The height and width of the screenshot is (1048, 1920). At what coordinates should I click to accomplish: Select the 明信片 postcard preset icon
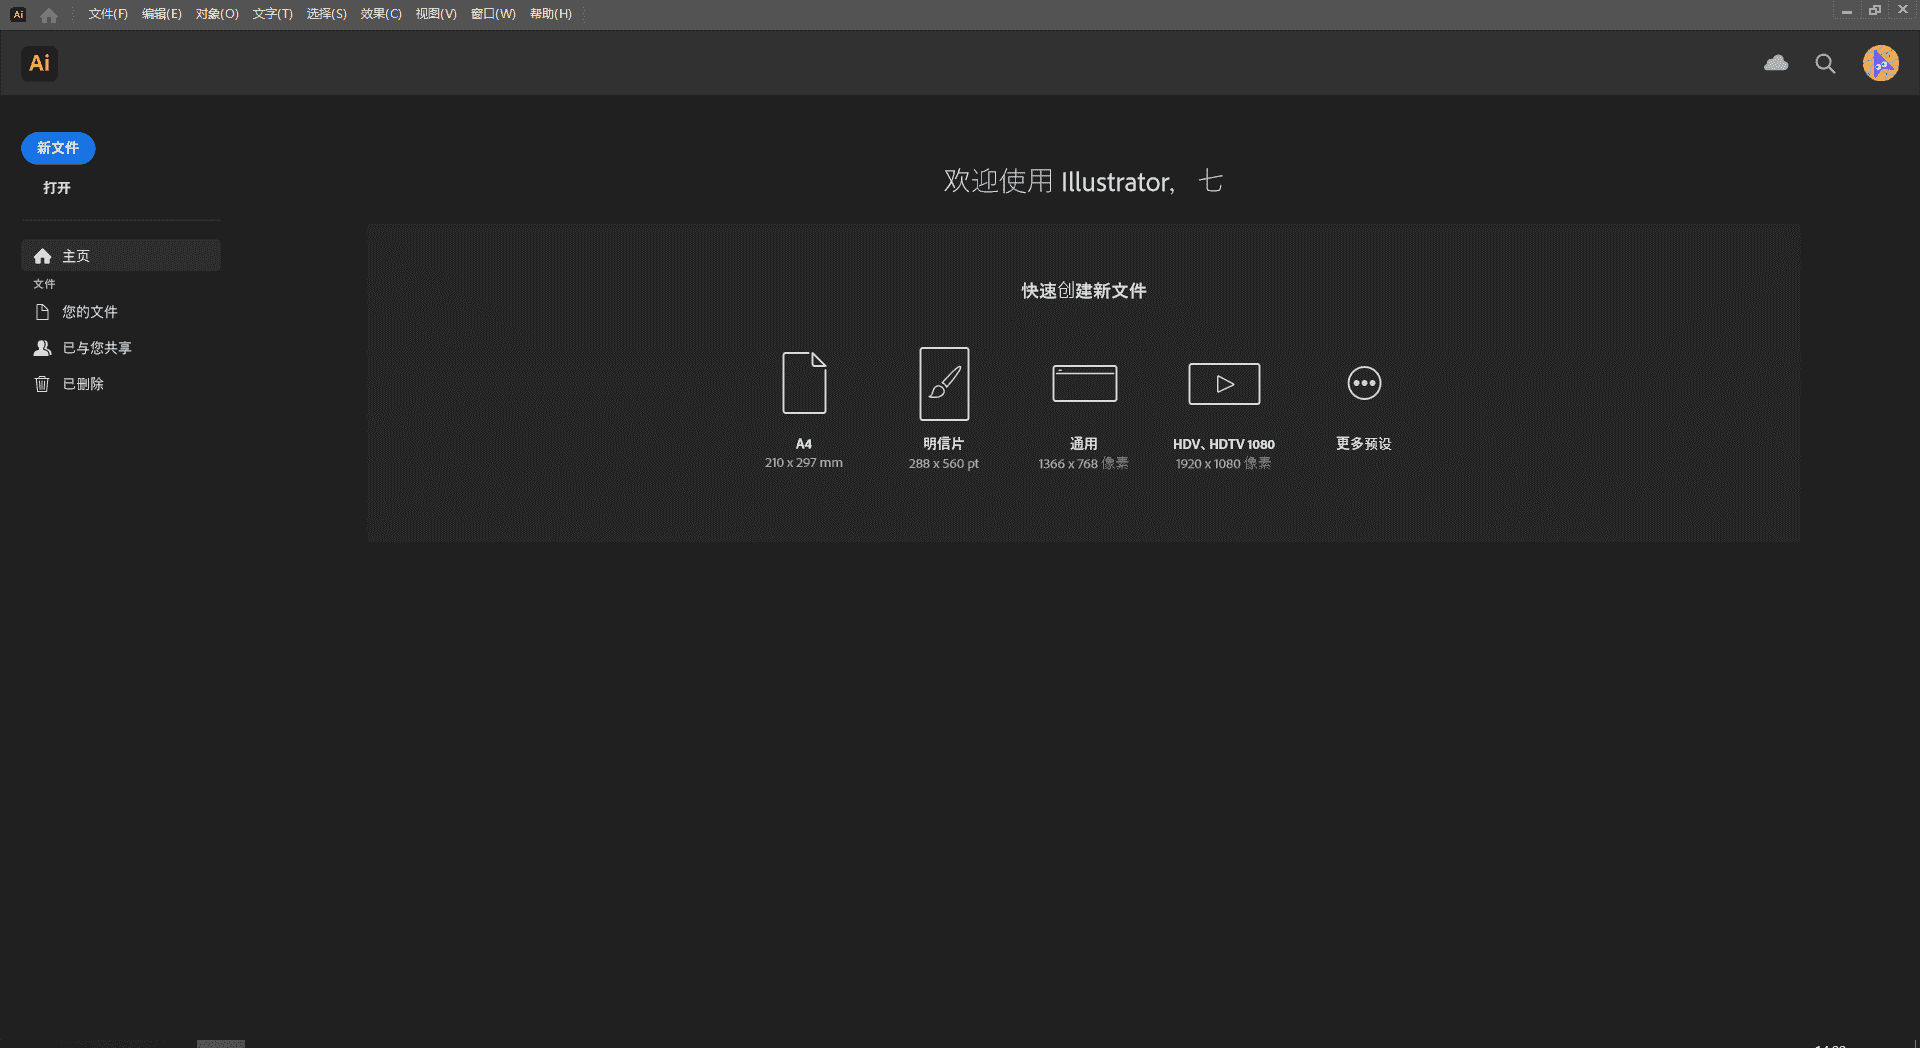coord(943,383)
